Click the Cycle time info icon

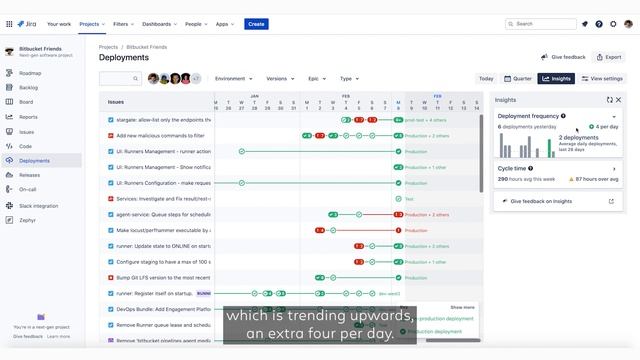point(531,168)
